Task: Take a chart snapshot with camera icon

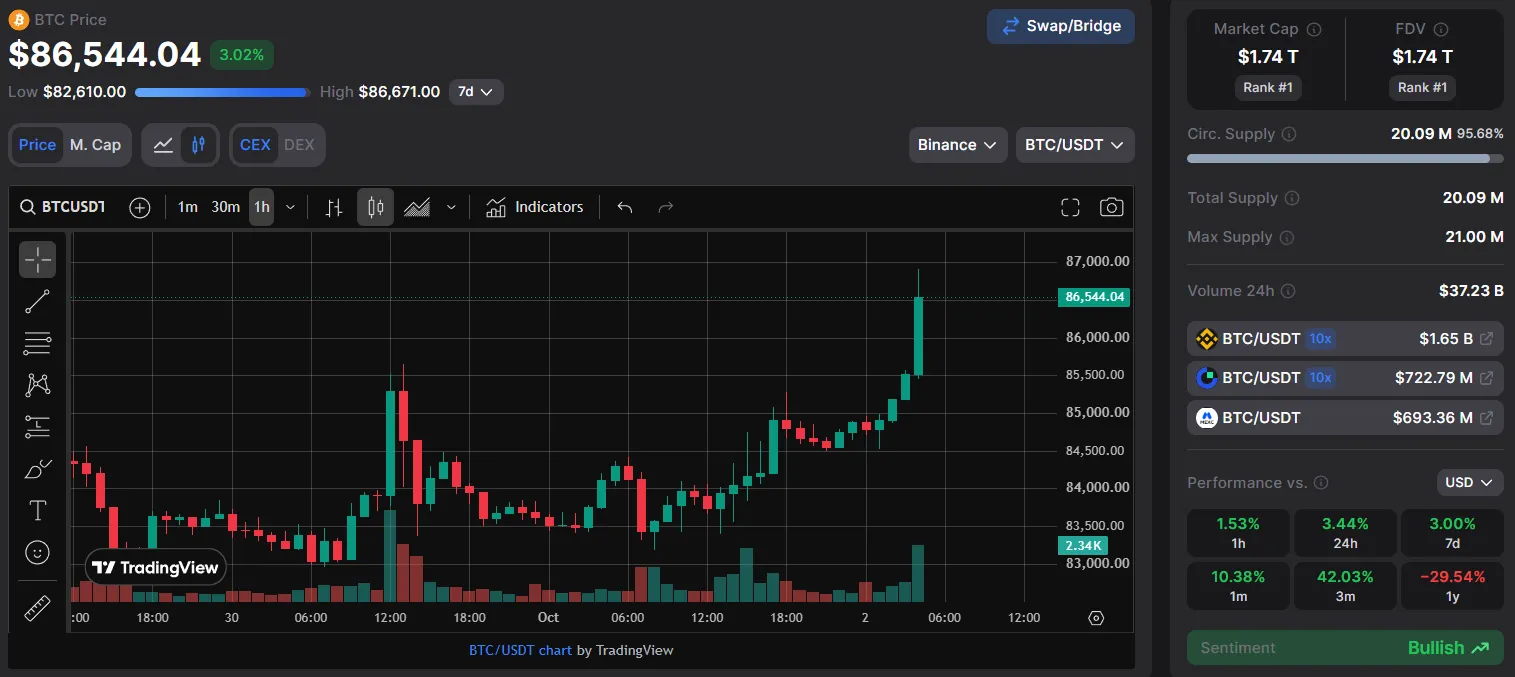Action: (1111, 207)
